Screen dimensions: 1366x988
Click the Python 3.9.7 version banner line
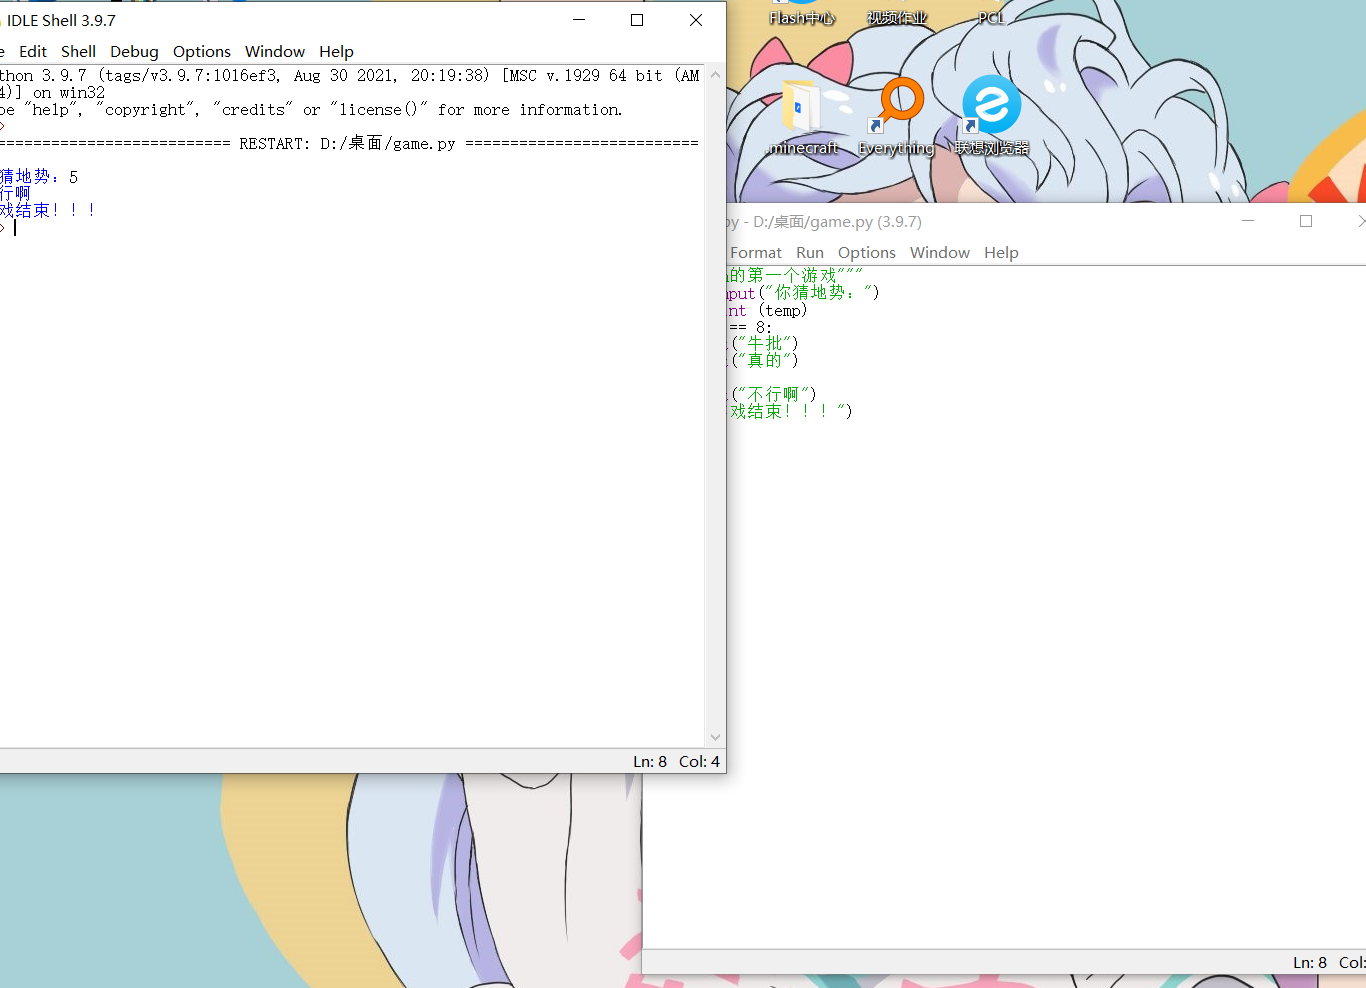click(349, 76)
